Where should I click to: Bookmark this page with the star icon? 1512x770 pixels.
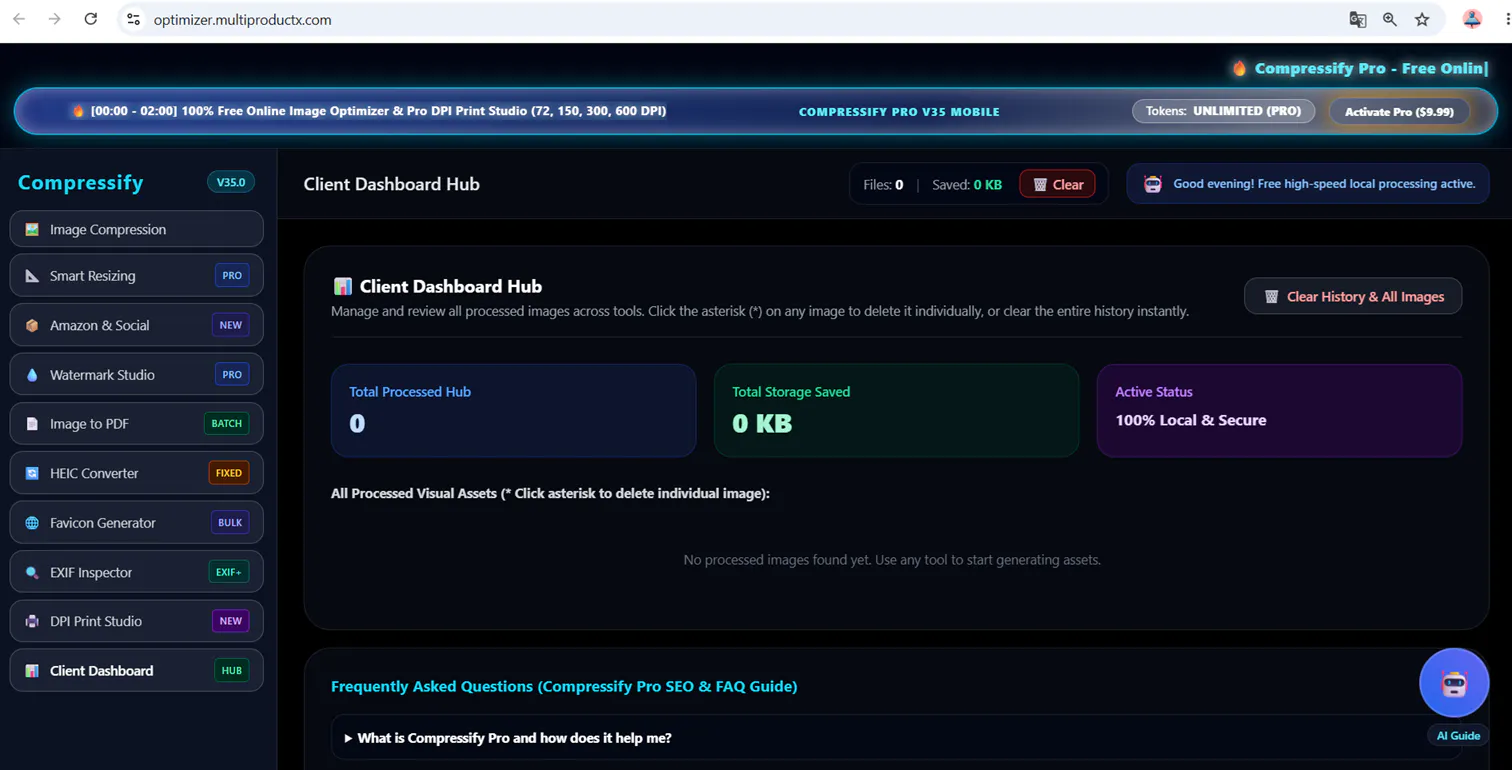(1422, 19)
